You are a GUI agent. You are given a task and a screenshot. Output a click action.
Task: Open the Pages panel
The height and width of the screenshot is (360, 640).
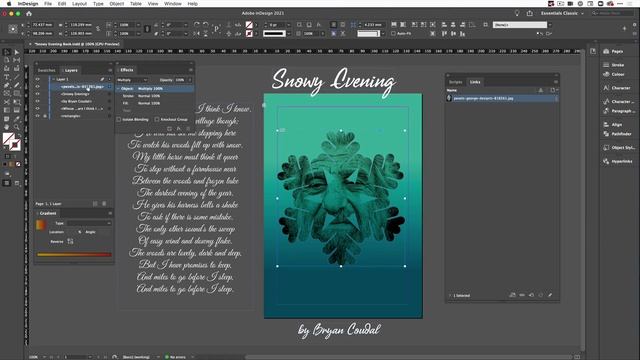pyautogui.click(x=613, y=51)
